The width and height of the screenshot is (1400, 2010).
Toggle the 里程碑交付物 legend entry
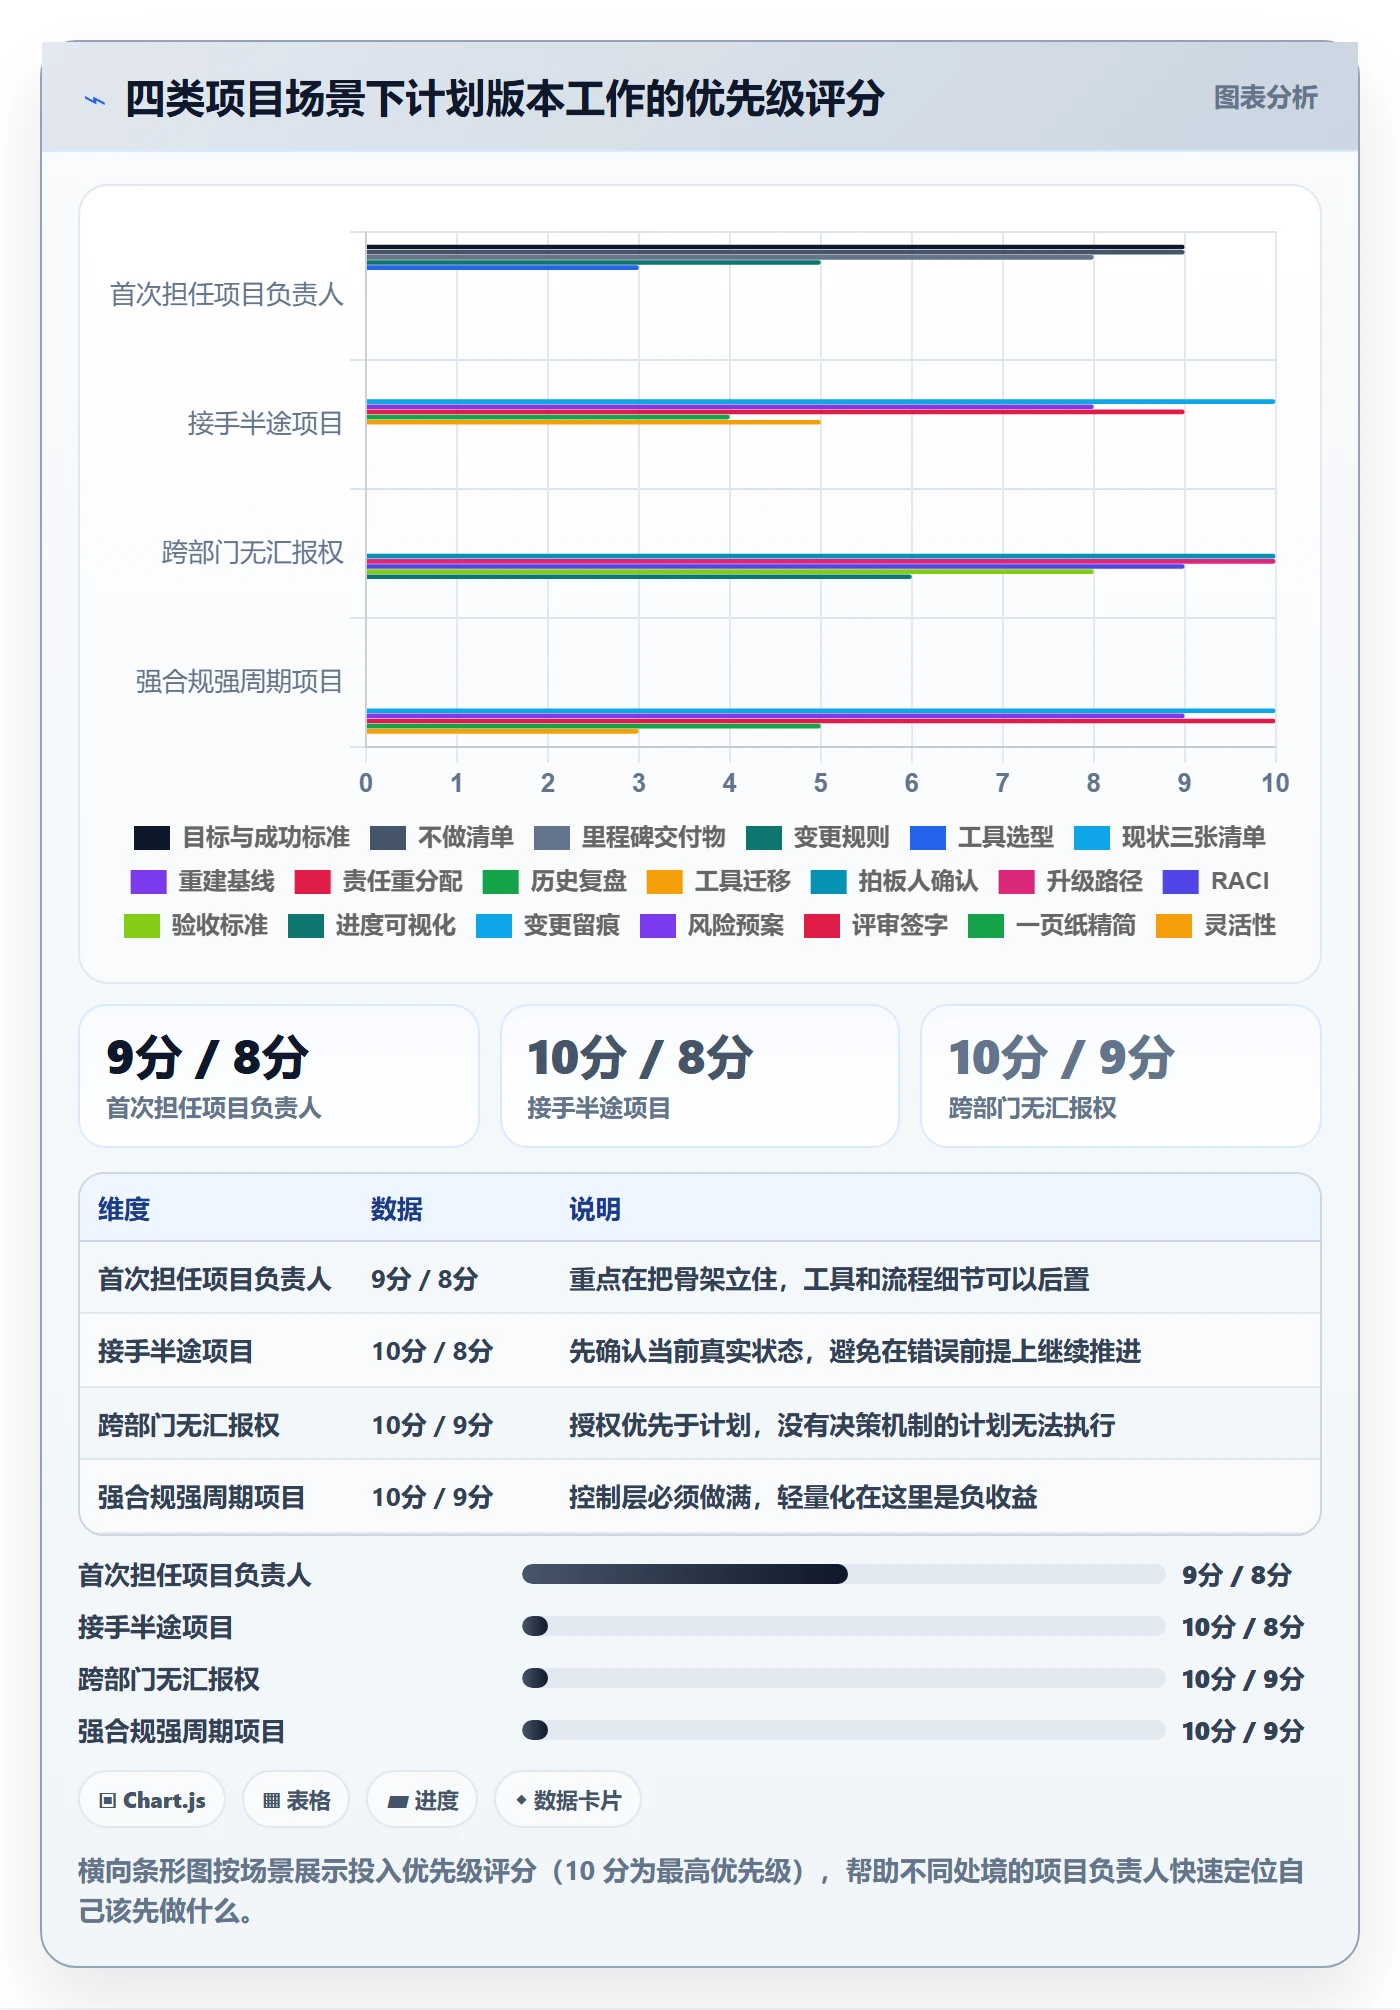(x=630, y=837)
